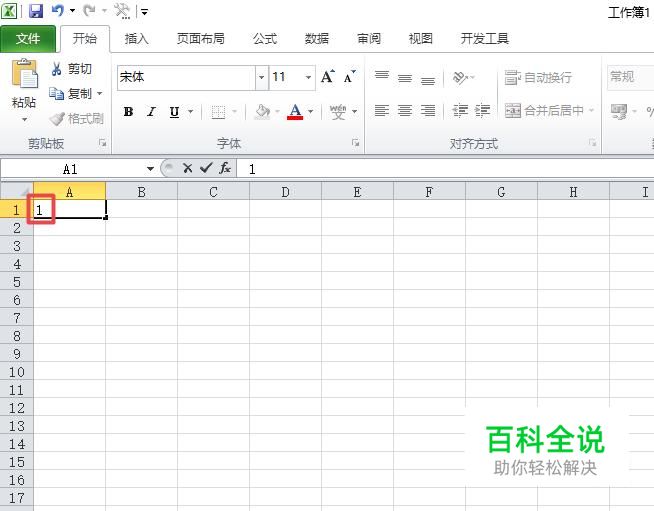Click the paste dropdown arrow under 粘贴
The width and height of the screenshot is (654, 511).
25,120
